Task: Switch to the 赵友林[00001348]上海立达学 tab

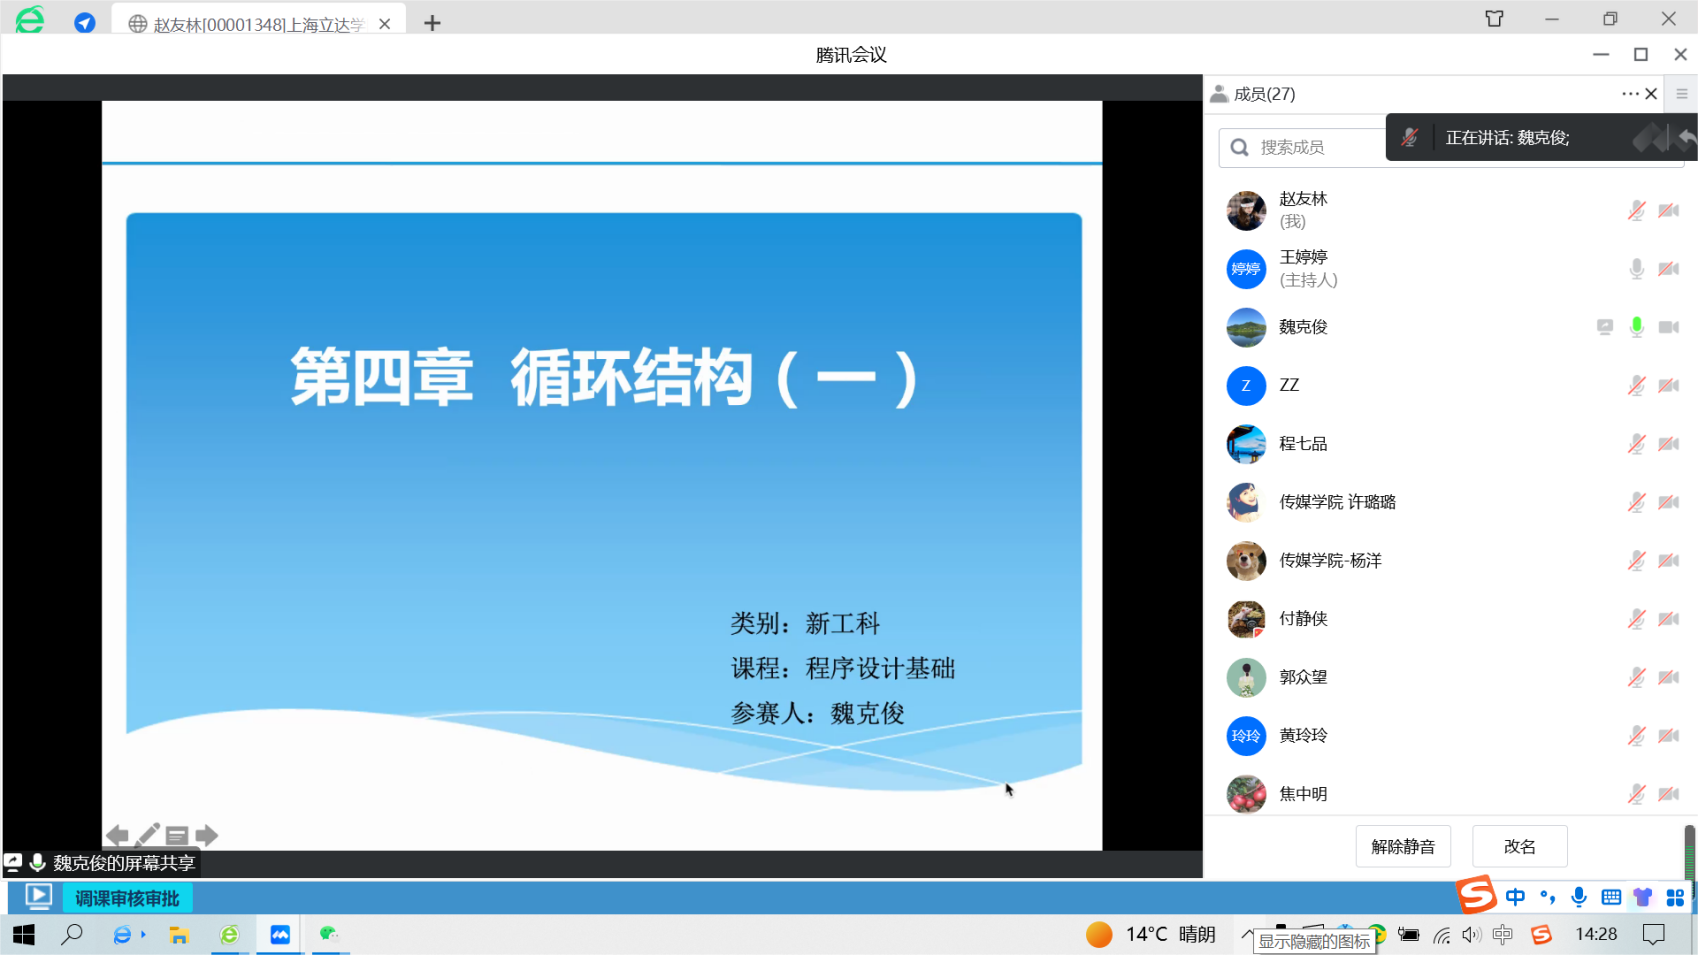Action: tap(260, 23)
